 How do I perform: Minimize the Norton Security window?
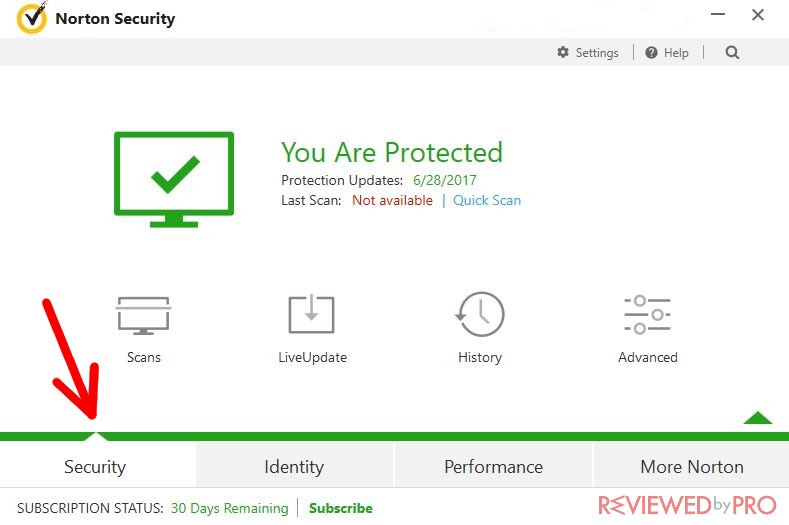(718, 15)
